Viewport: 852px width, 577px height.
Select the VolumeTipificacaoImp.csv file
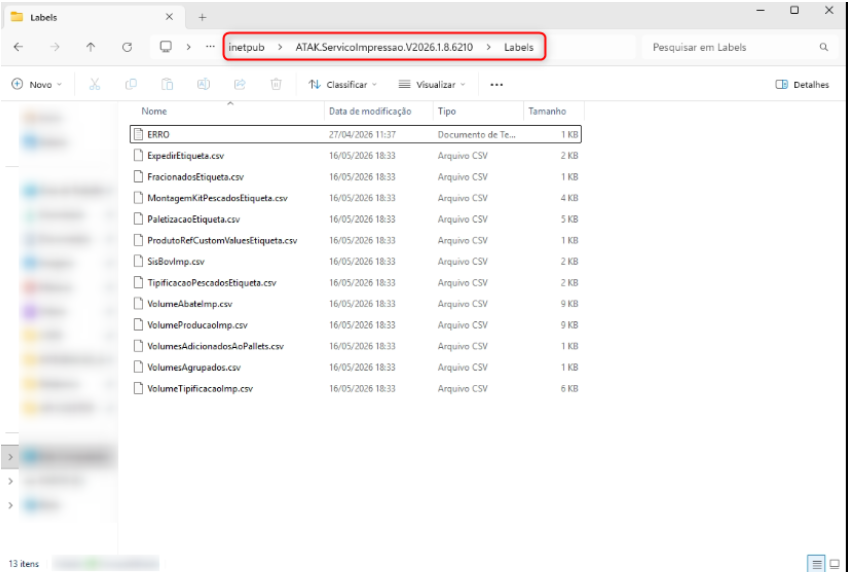(x=355, y=388)
